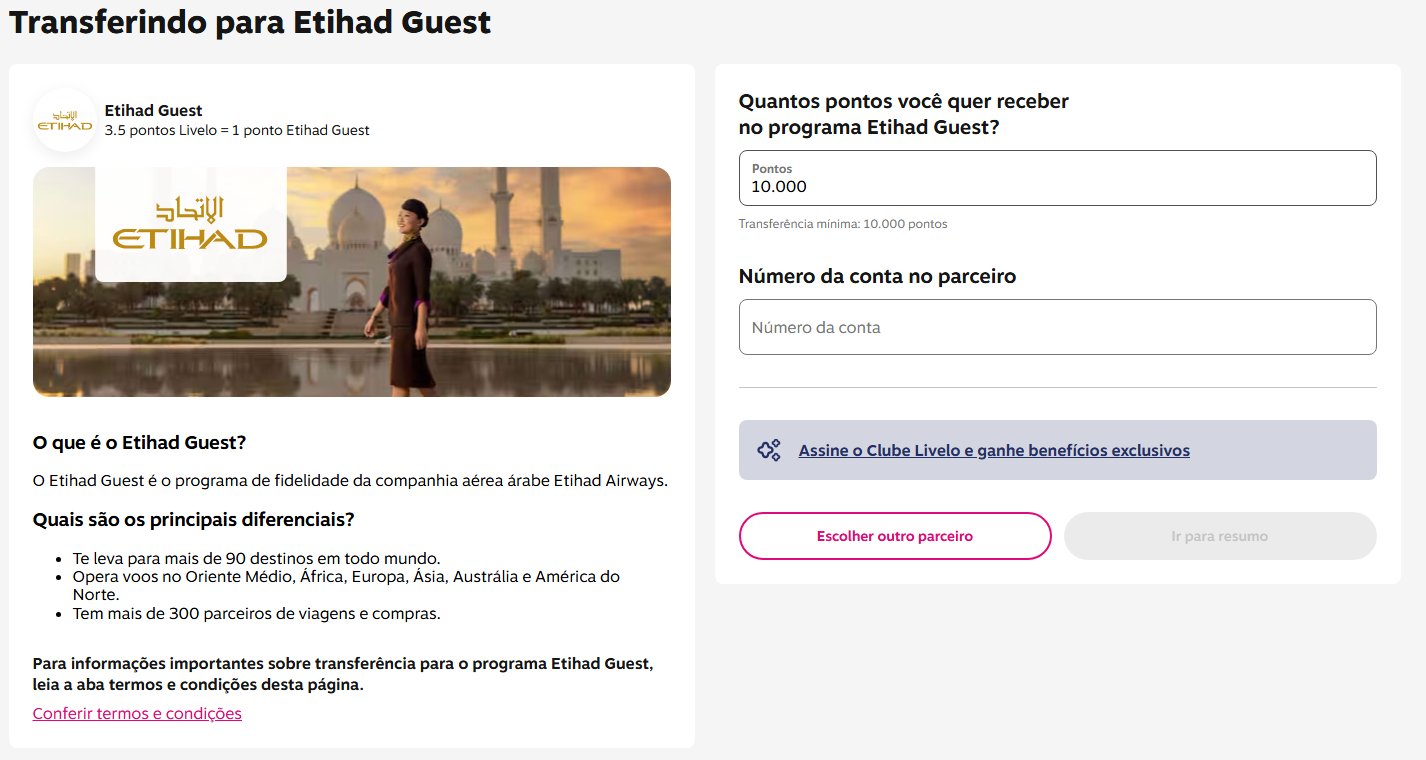
Task: Click the sparkle icon beside Clube Livelo
Action: (x=768, y=450)
